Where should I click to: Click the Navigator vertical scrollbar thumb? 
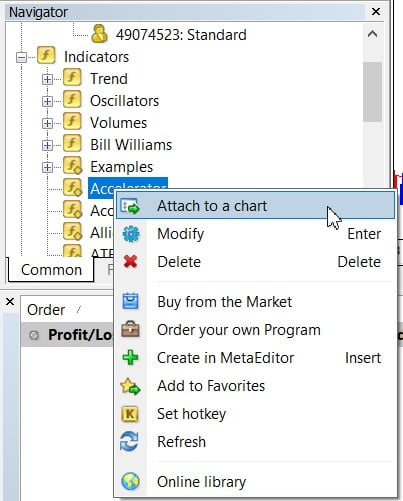(372, 92)
